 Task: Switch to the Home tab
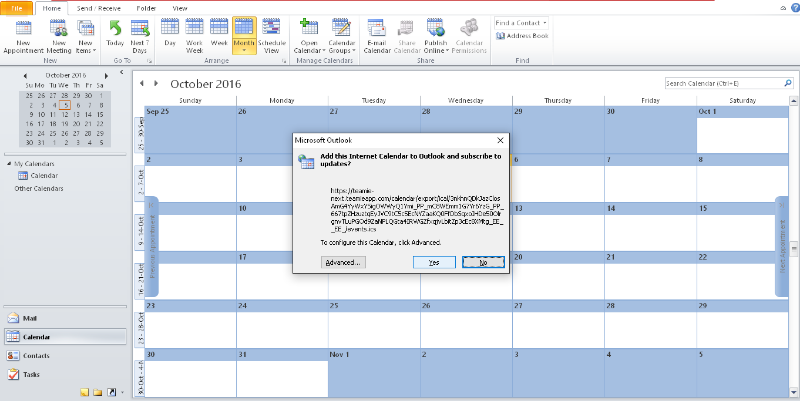click(x=52, y=8)
